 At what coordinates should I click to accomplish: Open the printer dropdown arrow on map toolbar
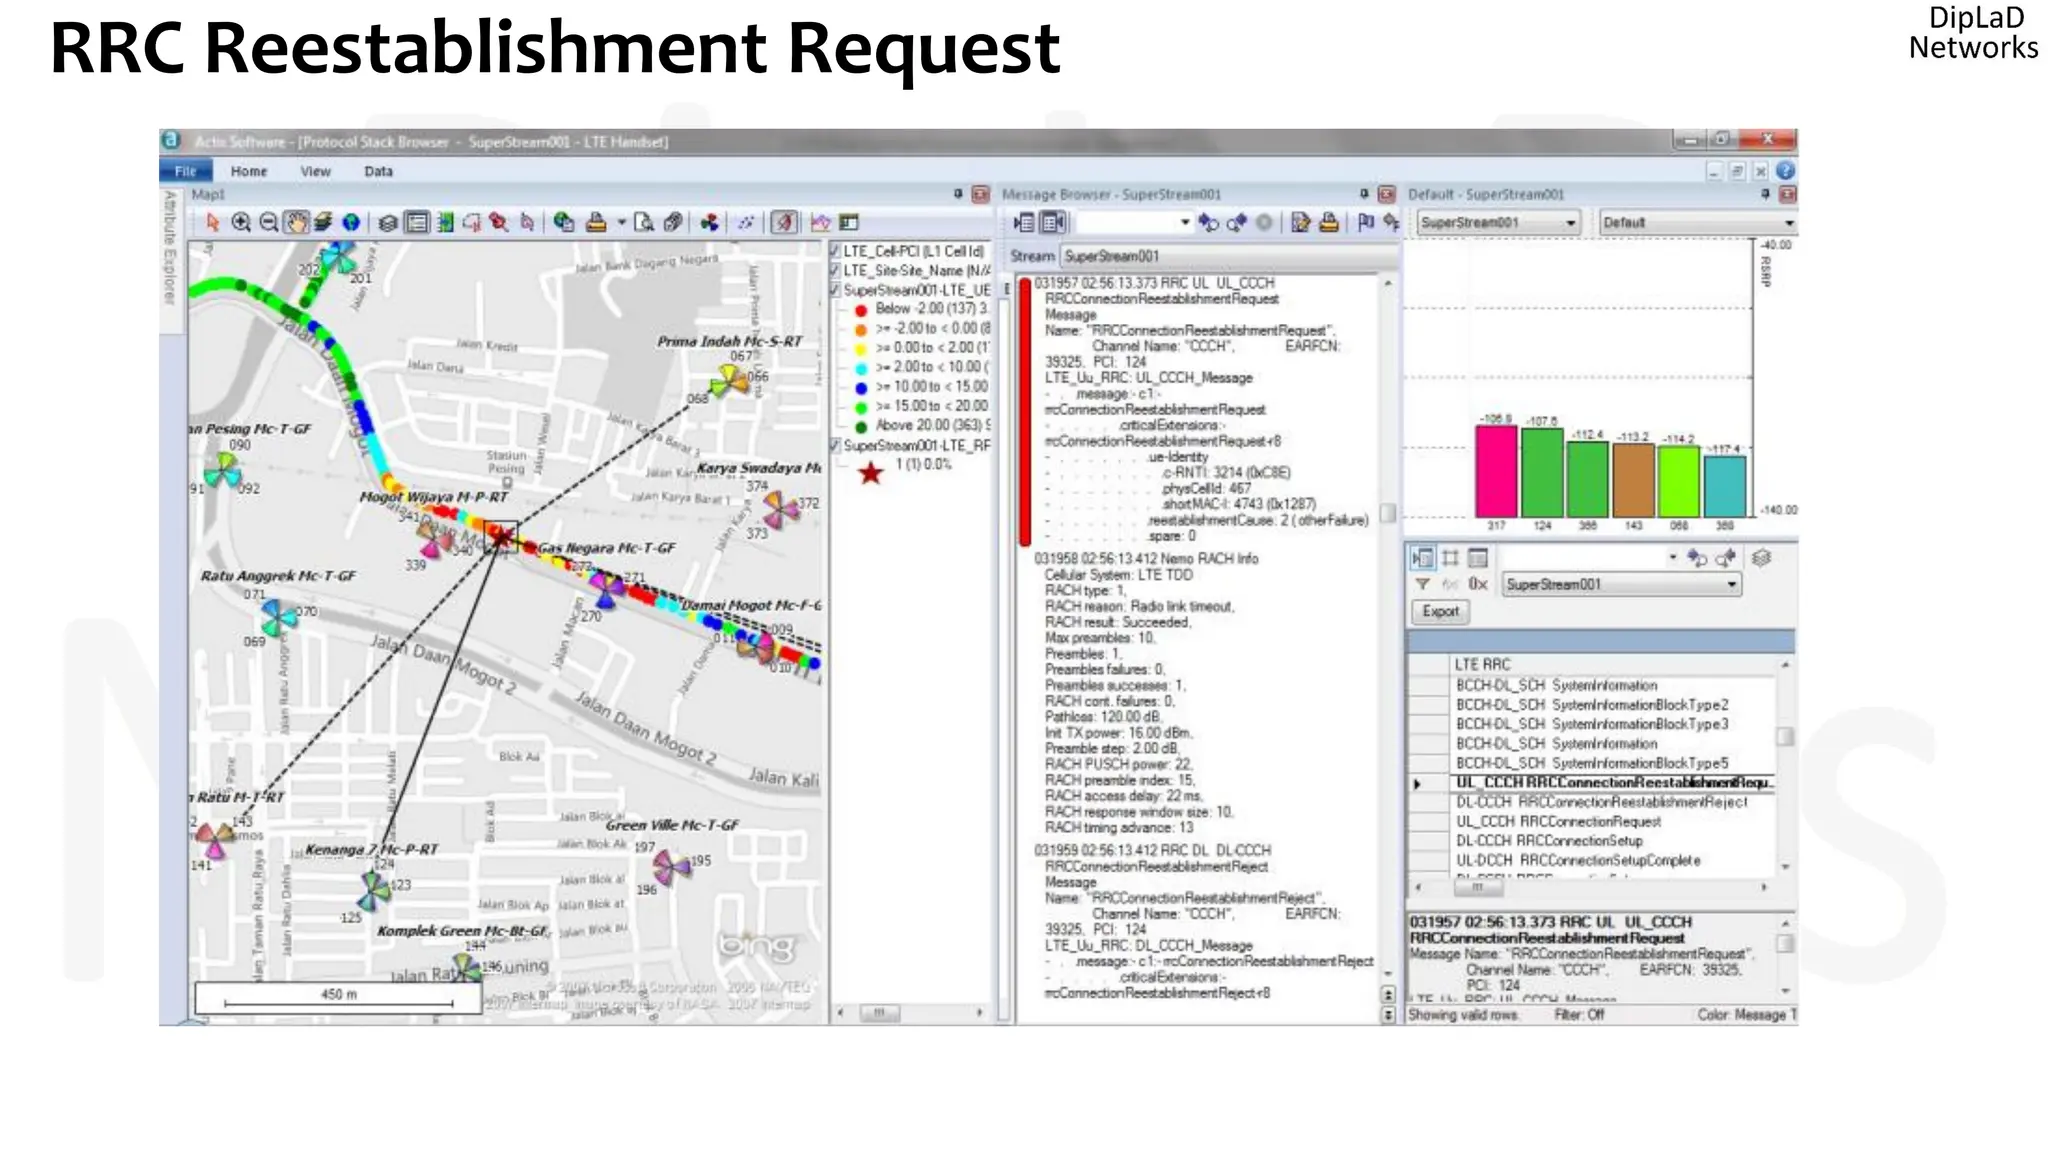click(x=621, y=222)
